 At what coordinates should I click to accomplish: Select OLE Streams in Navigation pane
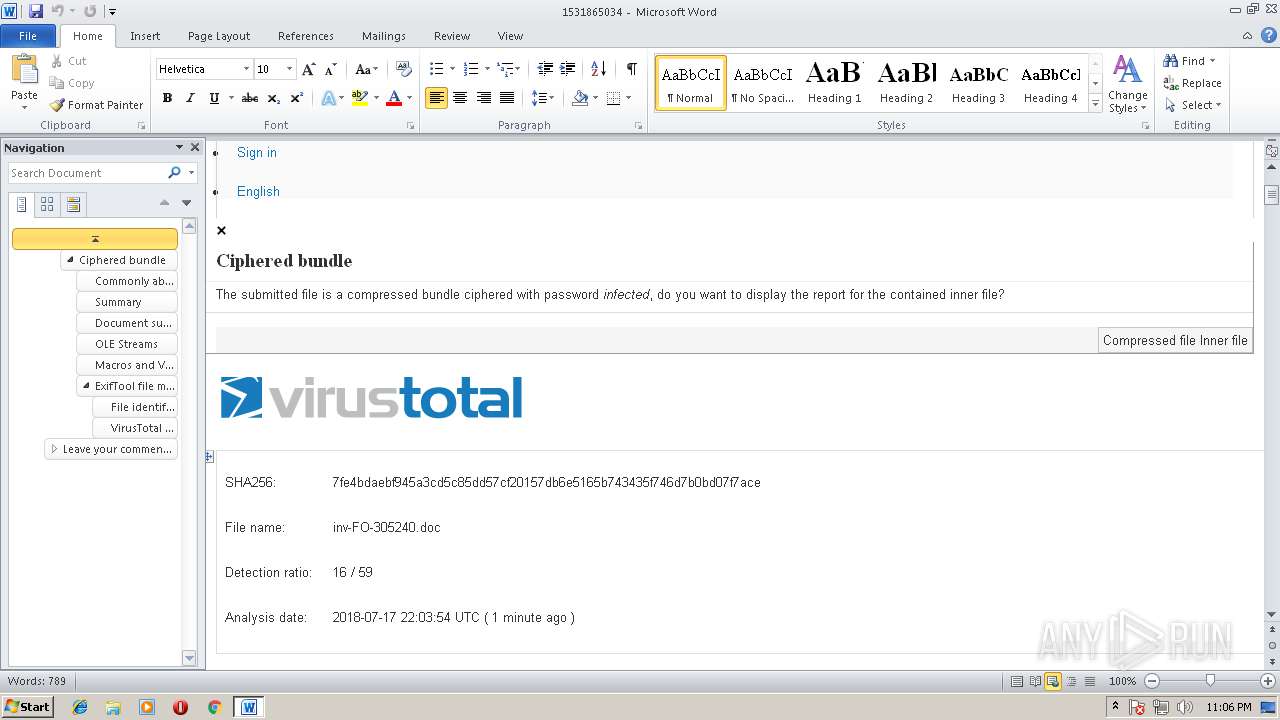[x=126, y=344]
